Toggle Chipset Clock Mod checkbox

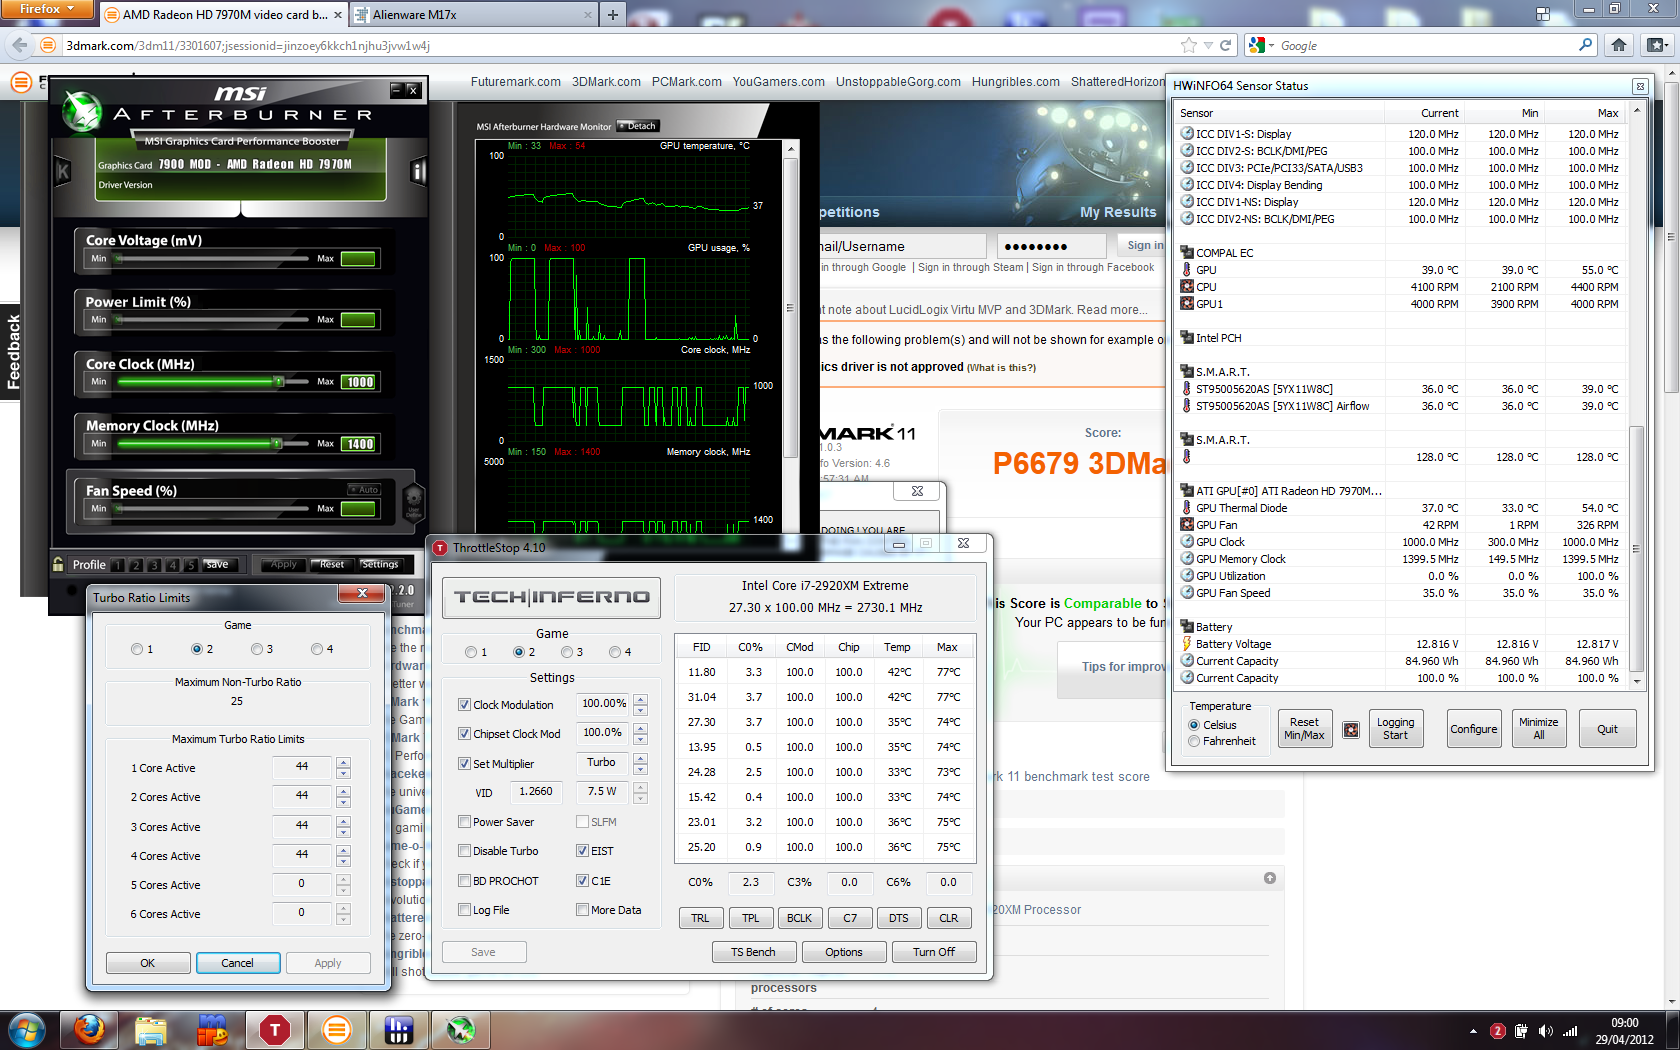pos(464,734)
